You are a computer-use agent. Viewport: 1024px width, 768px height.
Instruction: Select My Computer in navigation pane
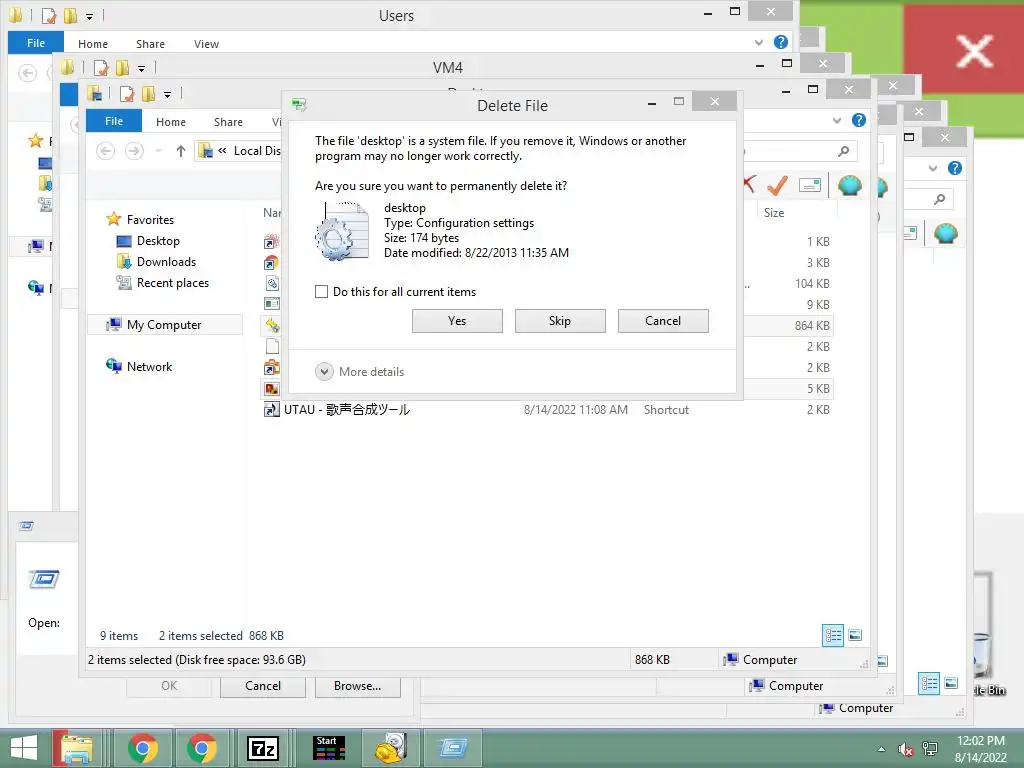[x=164, y=325]
